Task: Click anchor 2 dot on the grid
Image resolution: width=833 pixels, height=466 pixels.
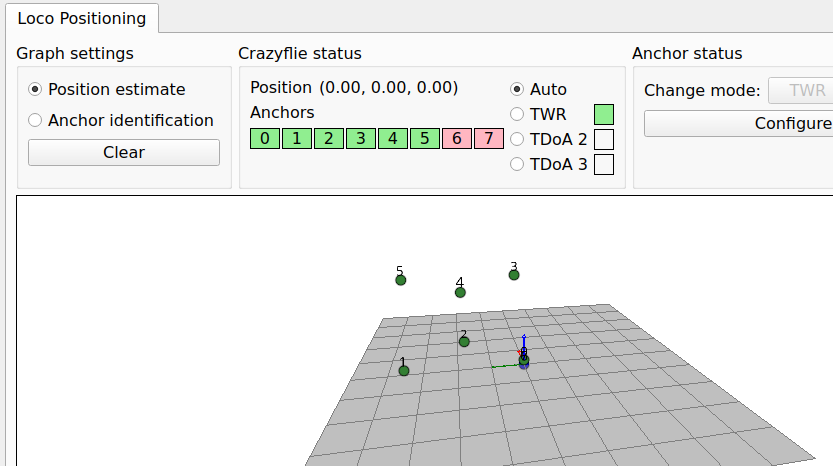Action: pos(464,342)
